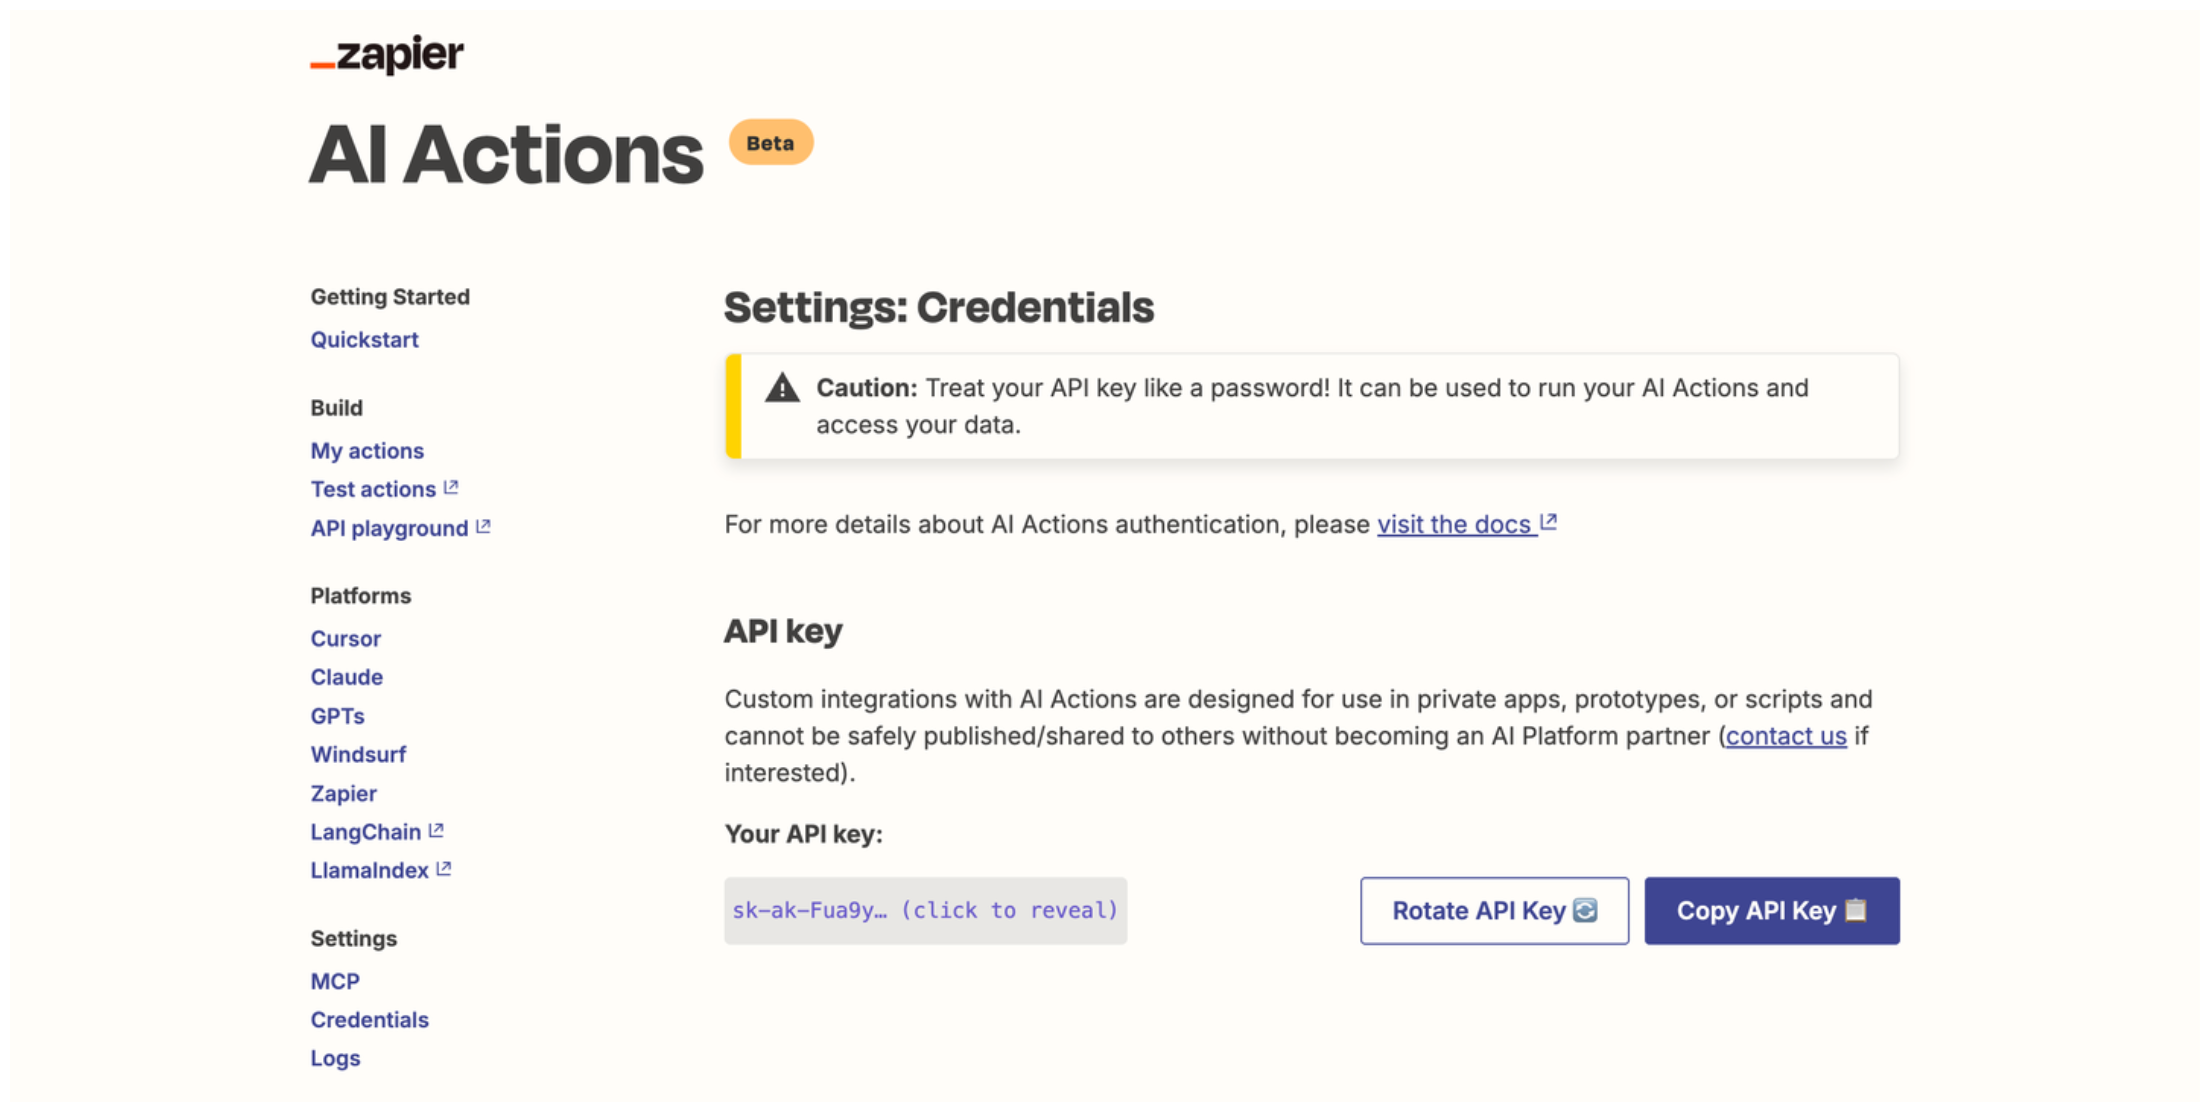The height and width of the screenshot is (1111, 2209).
Task: Click the external-link icon beside Test actions
Action: tap(451, 487)
